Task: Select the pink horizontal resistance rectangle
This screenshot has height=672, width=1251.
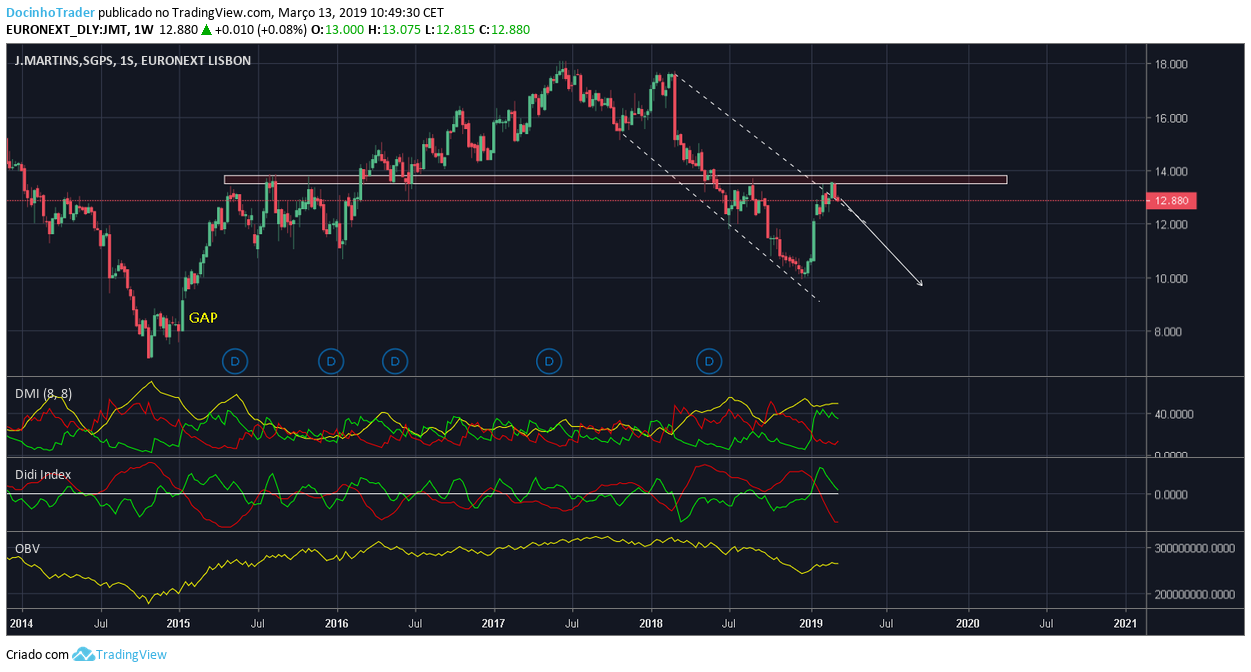Action: pos(615,180)
